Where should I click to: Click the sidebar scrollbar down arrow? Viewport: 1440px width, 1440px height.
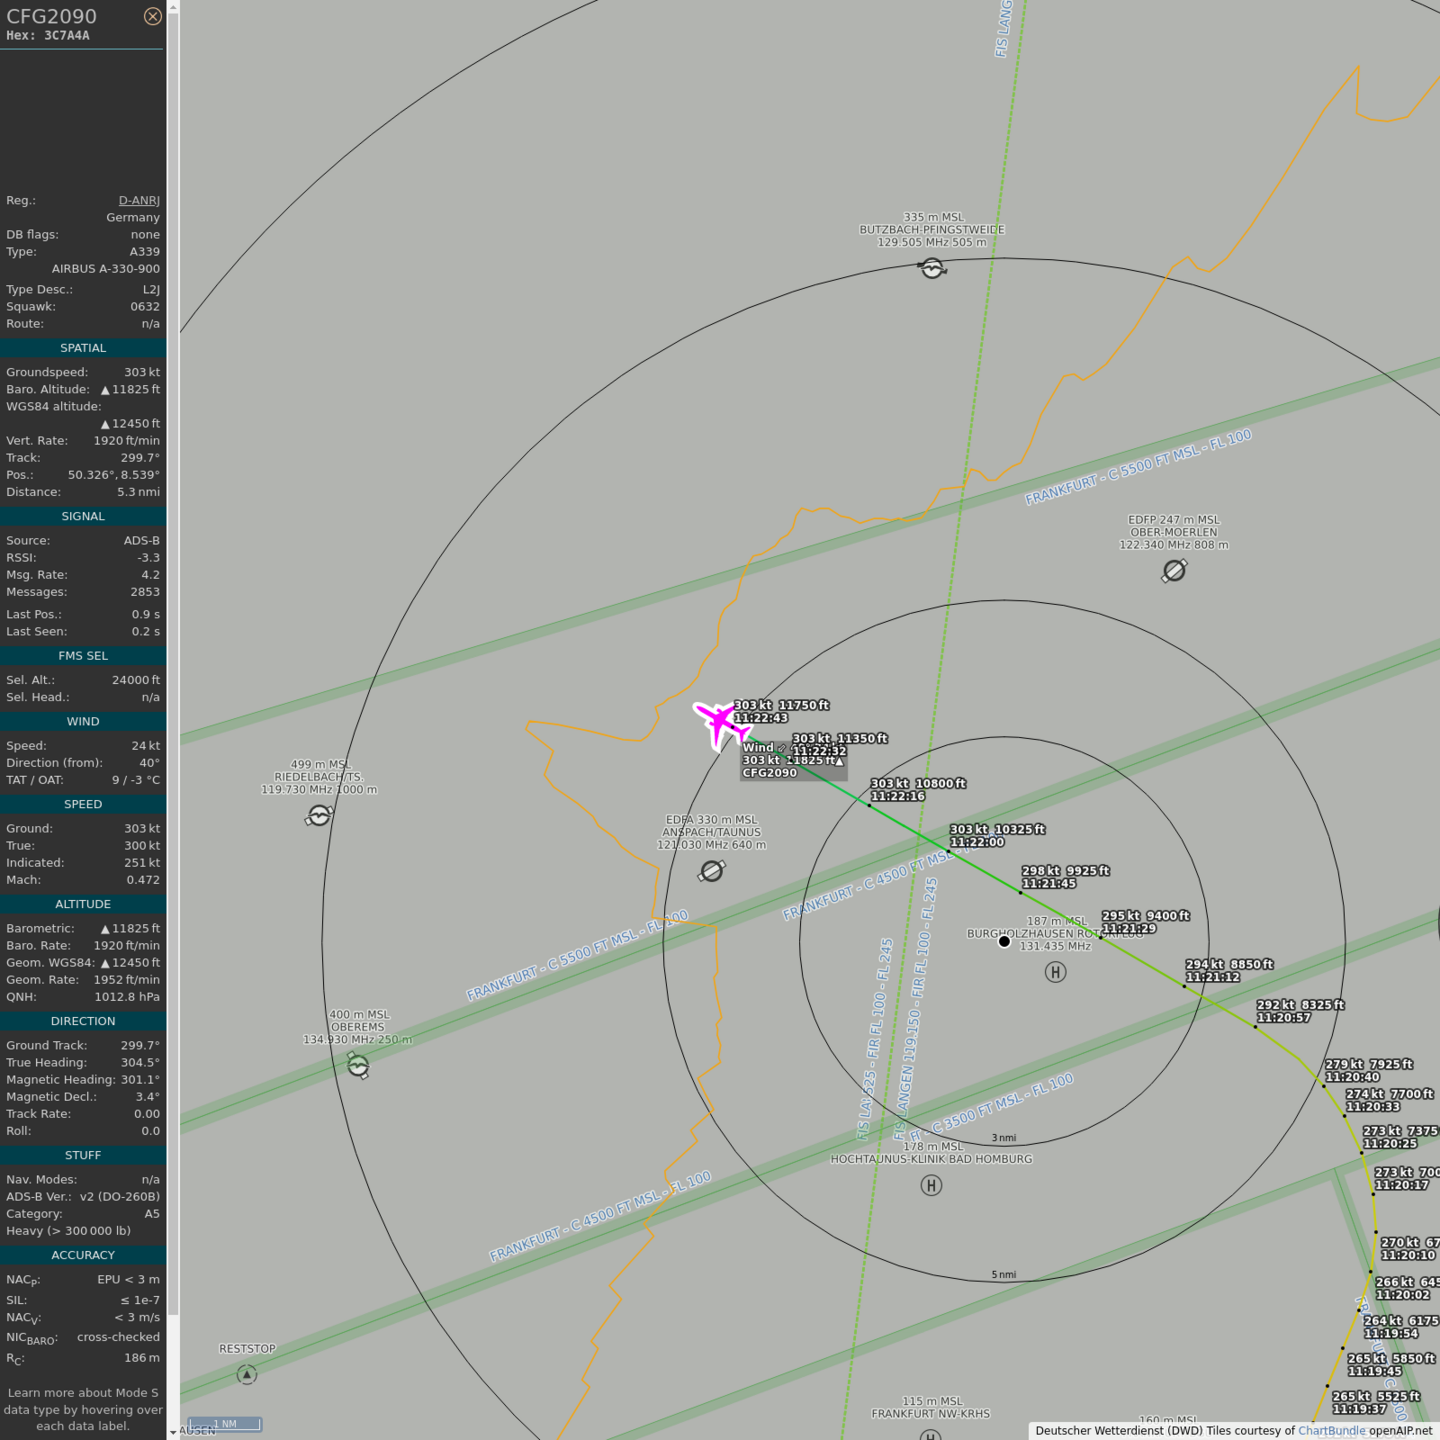coord(173,1432)
